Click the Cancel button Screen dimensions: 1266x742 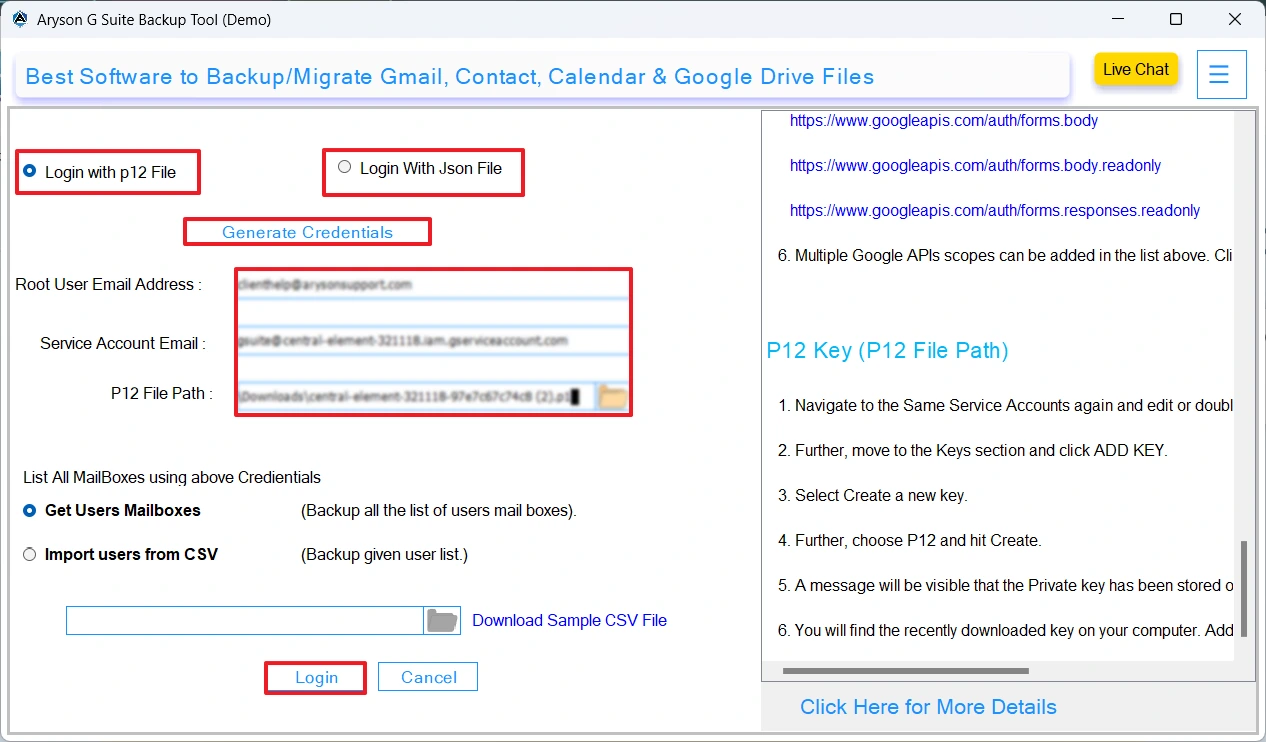coord(429,677)
